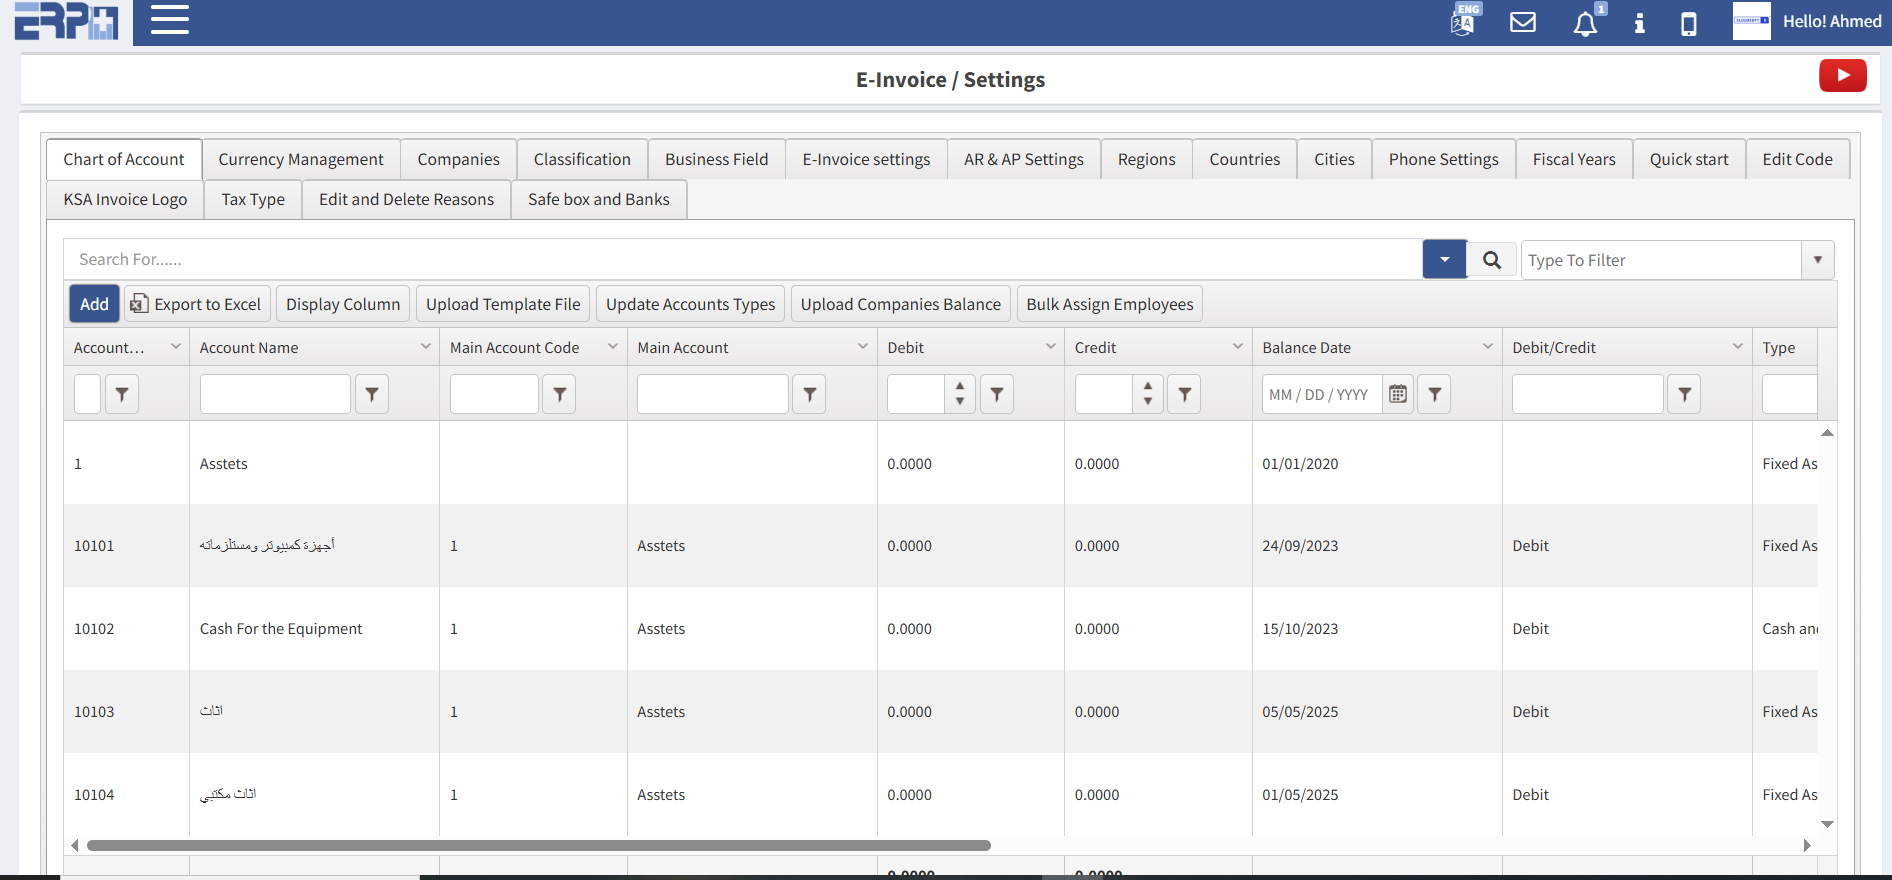Click the horizontal scrollbar of the grid
This screenshot has width=1892, height=880.
pos(538,846)
